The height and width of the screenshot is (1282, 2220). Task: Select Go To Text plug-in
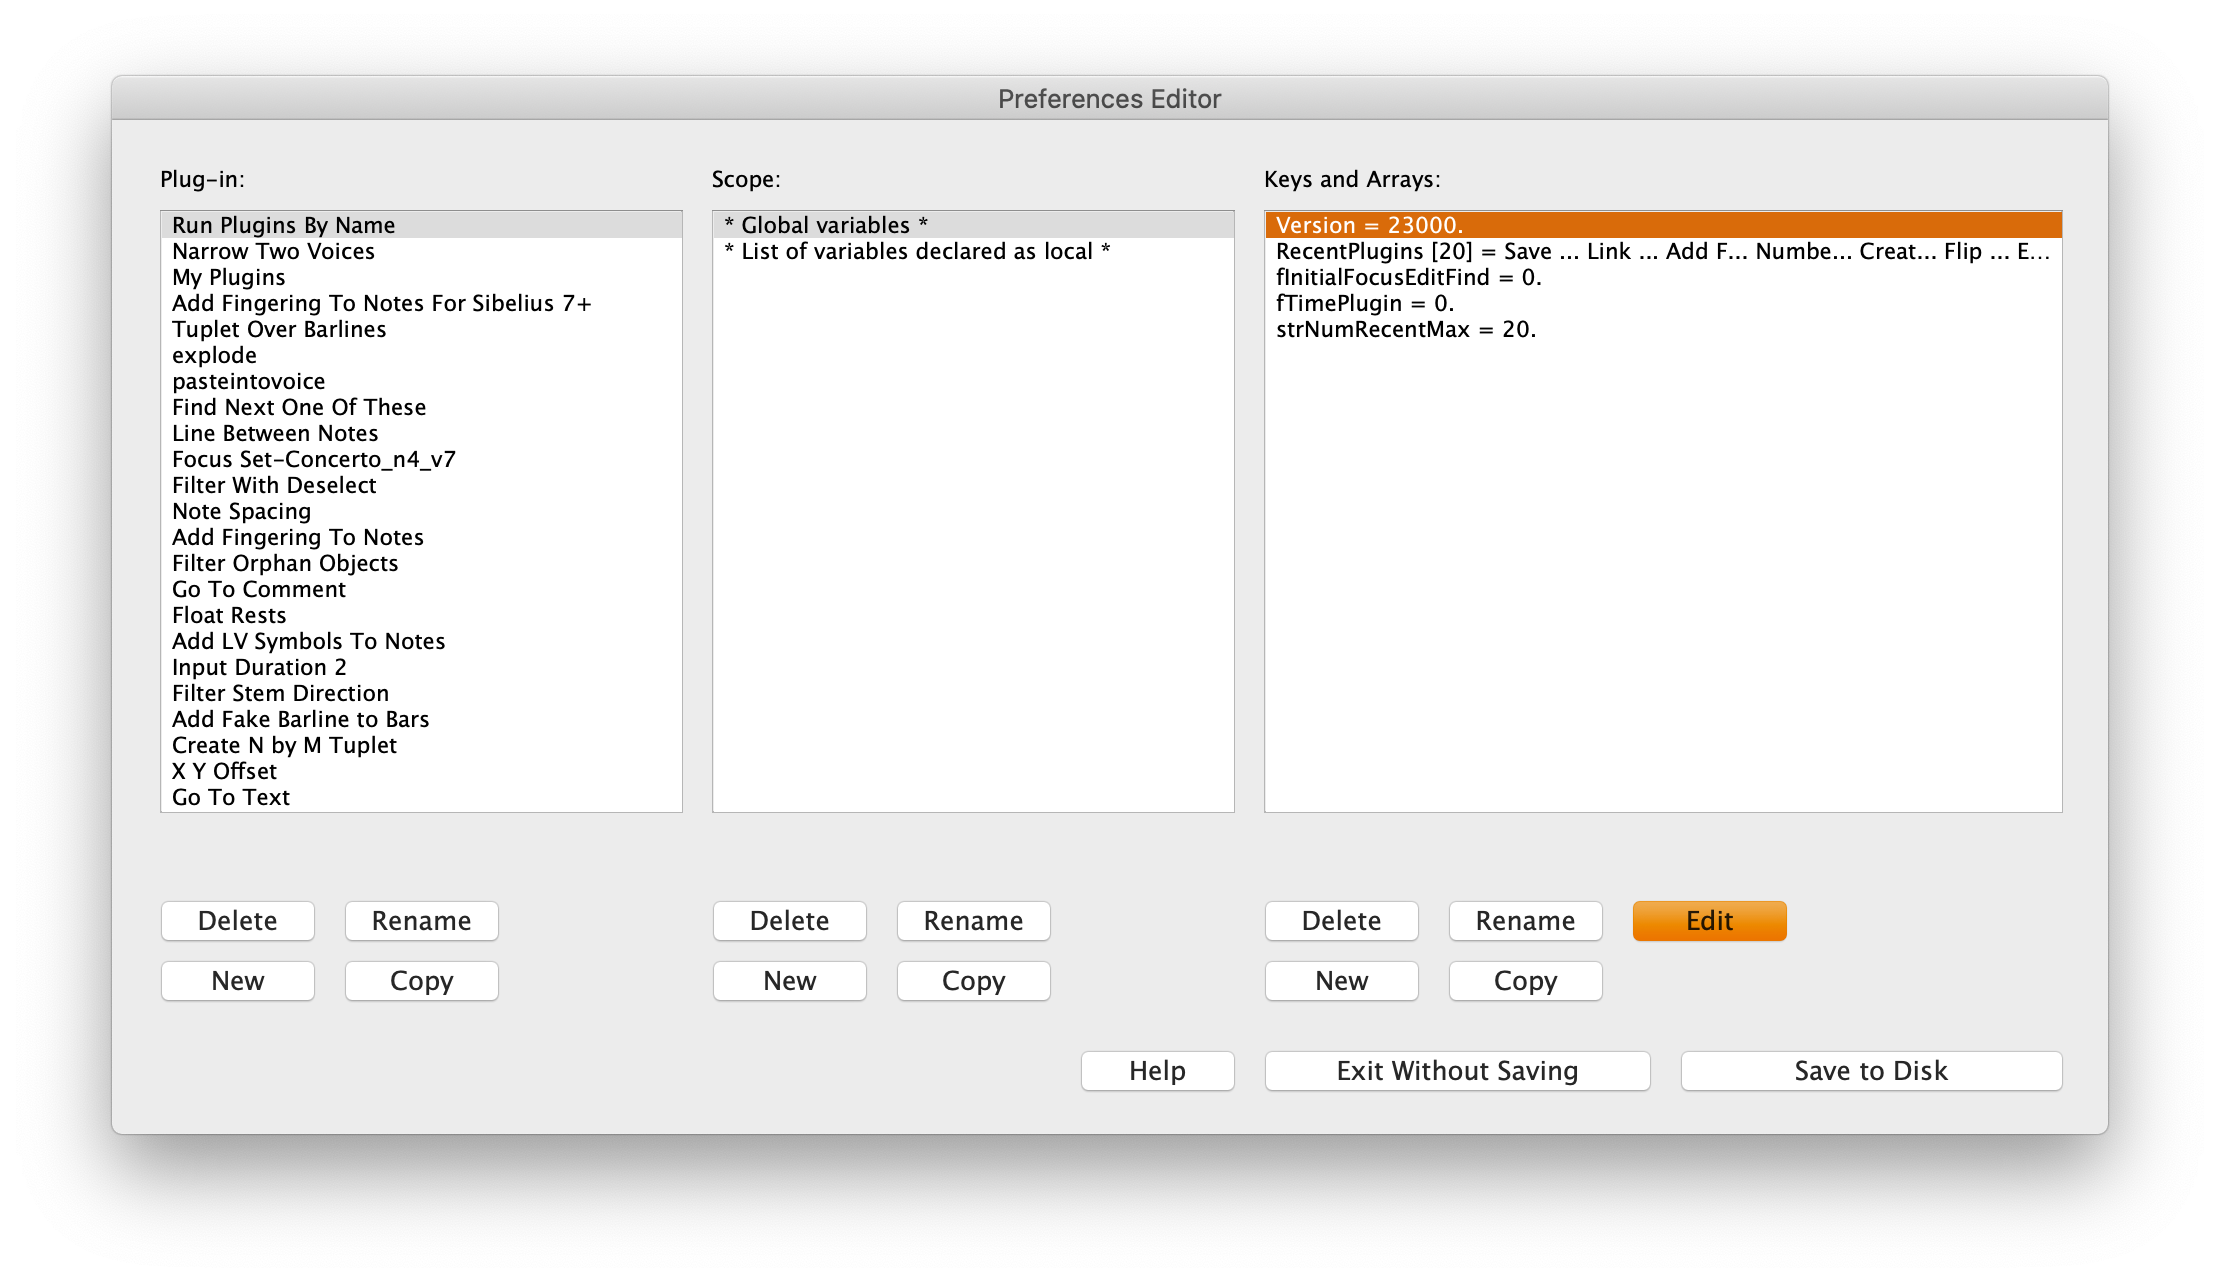(231, 797)
